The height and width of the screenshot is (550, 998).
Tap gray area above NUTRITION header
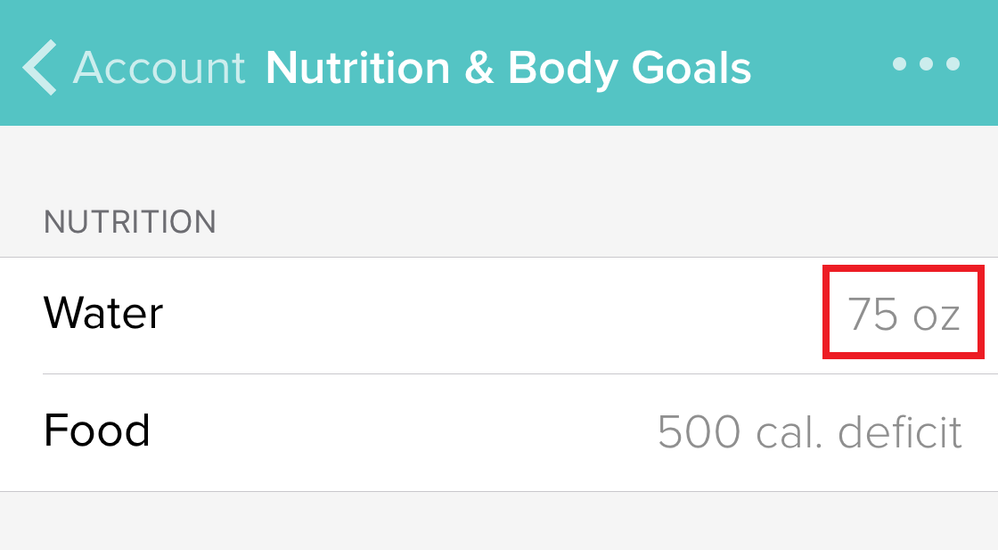[500, 160]
